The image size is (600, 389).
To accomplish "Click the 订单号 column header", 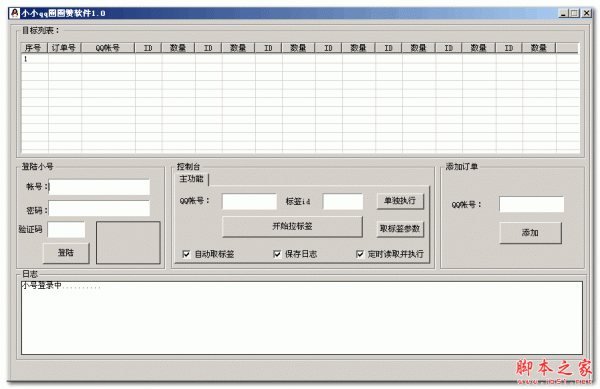I will (64, 48).
